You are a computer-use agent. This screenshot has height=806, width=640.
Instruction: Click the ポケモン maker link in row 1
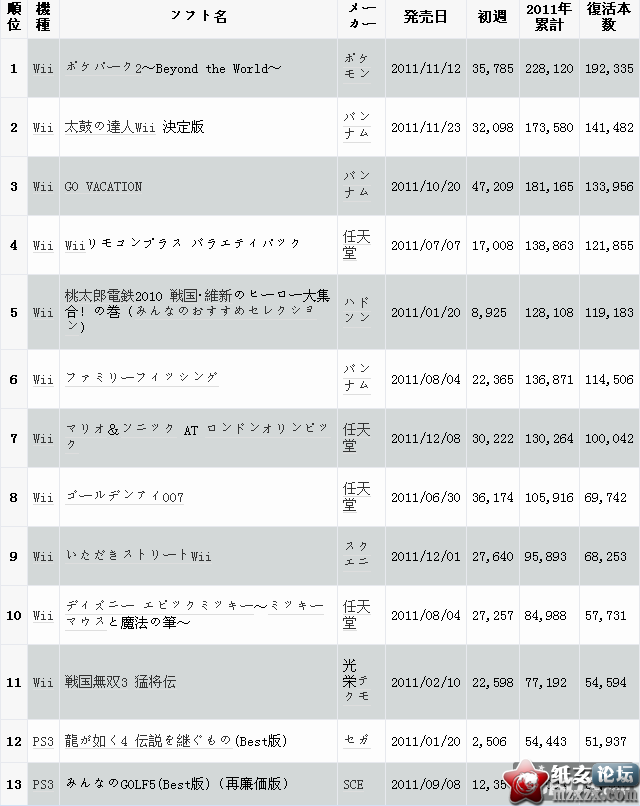click(357, 66)
